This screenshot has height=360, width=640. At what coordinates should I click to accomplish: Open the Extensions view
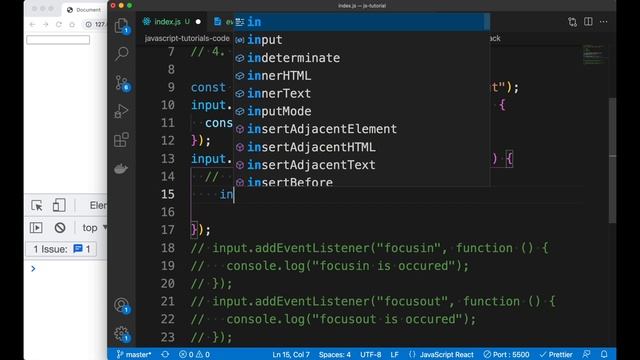[121, 140]
